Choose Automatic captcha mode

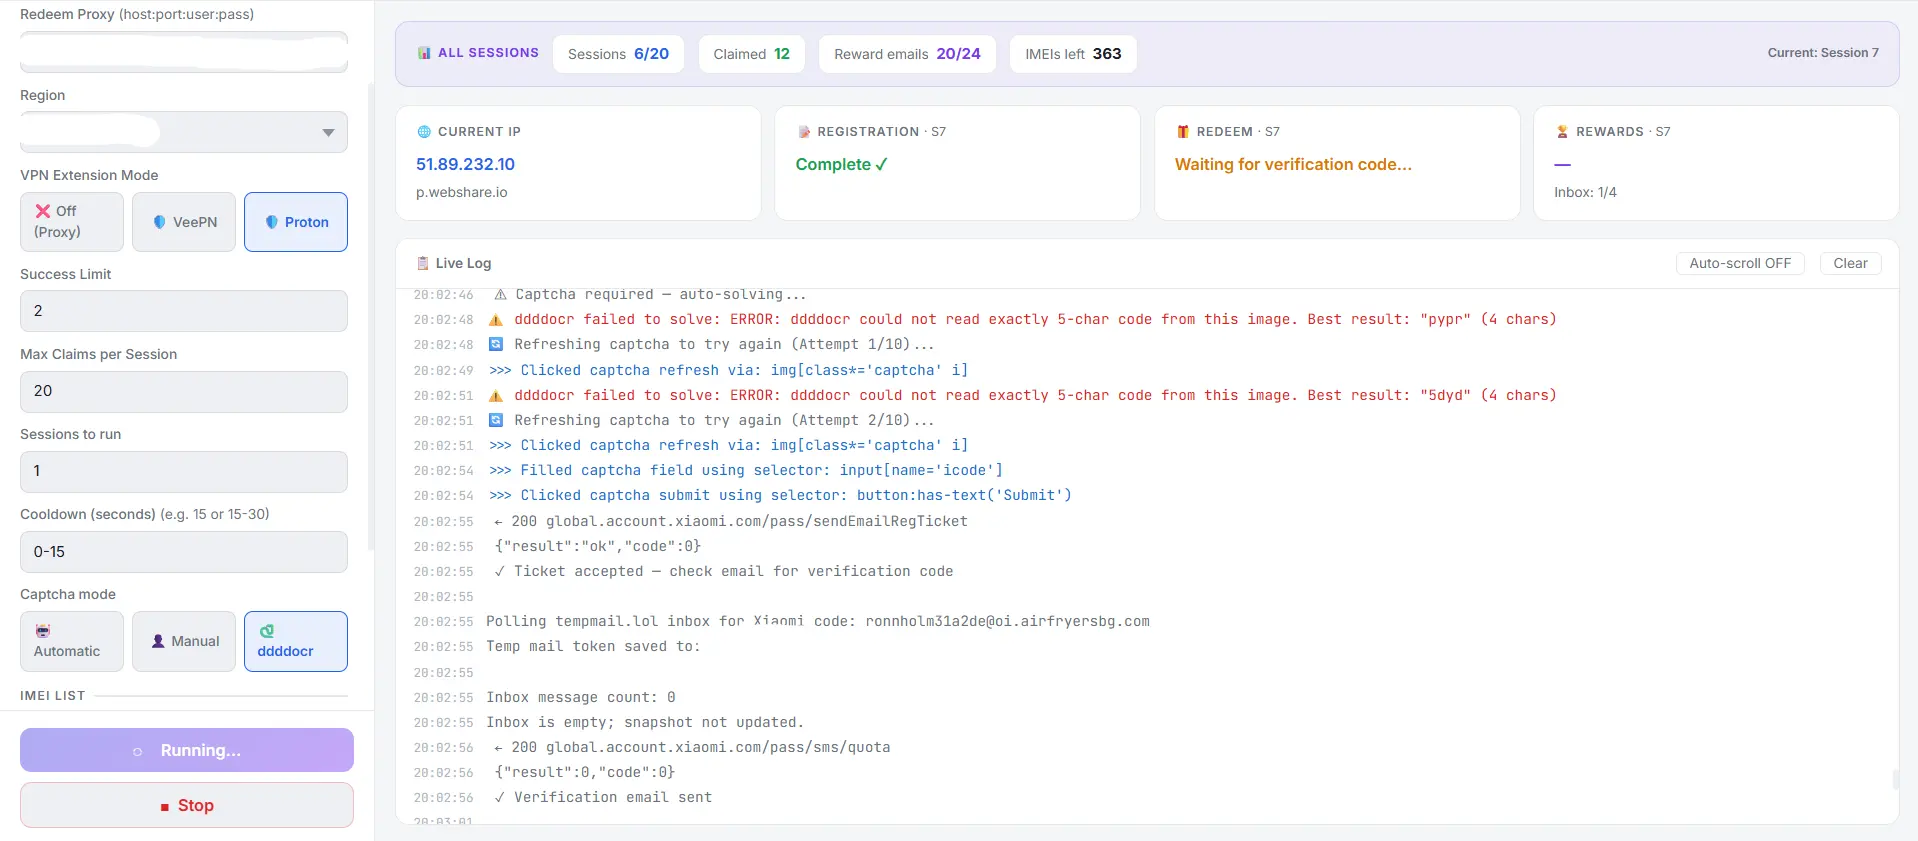click(72, 641)
